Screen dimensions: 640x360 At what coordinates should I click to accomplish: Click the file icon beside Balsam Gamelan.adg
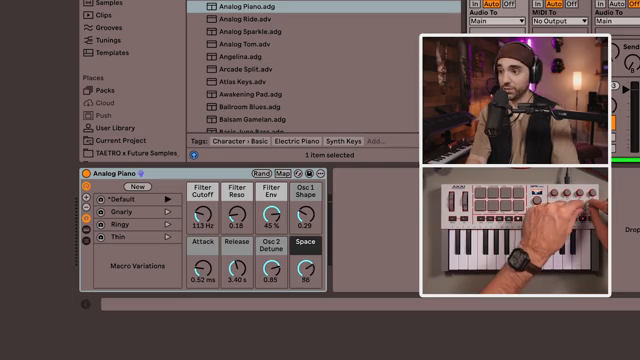pos(211,120)
